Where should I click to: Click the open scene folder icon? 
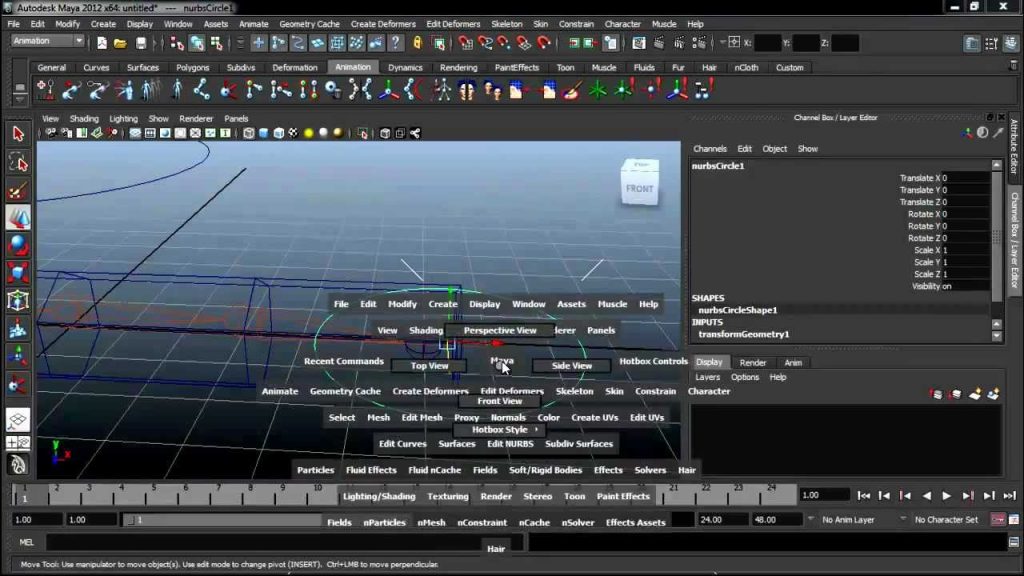120,43
